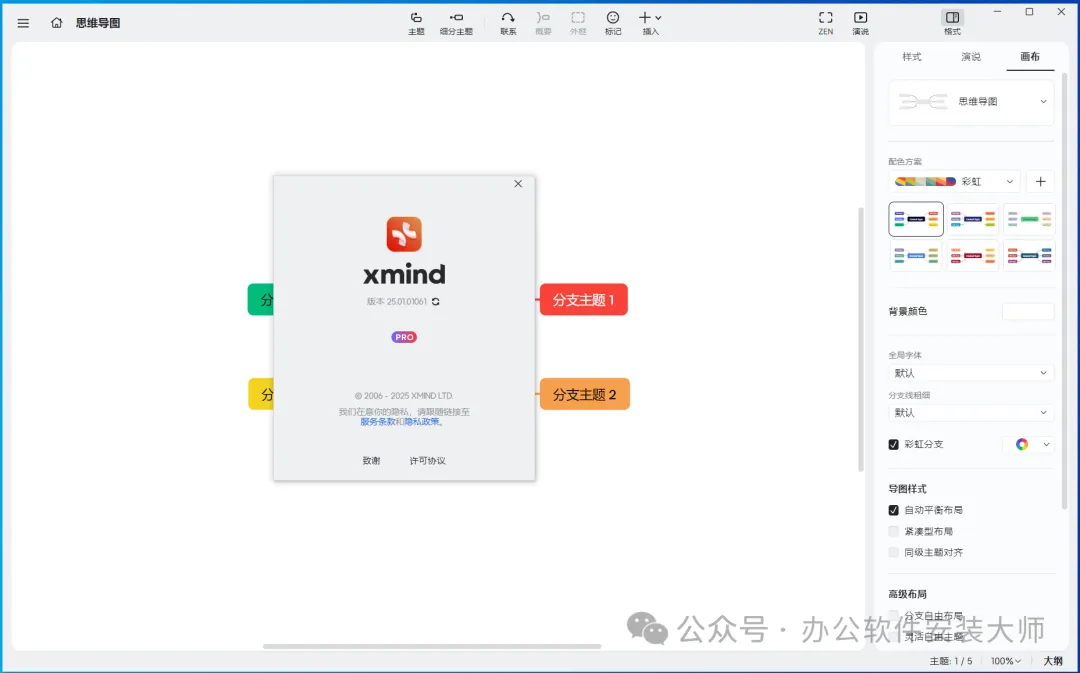1080x673 pixels.
Task: Open the 标记 marker smiley tool
Action: [x=613, y=23]
